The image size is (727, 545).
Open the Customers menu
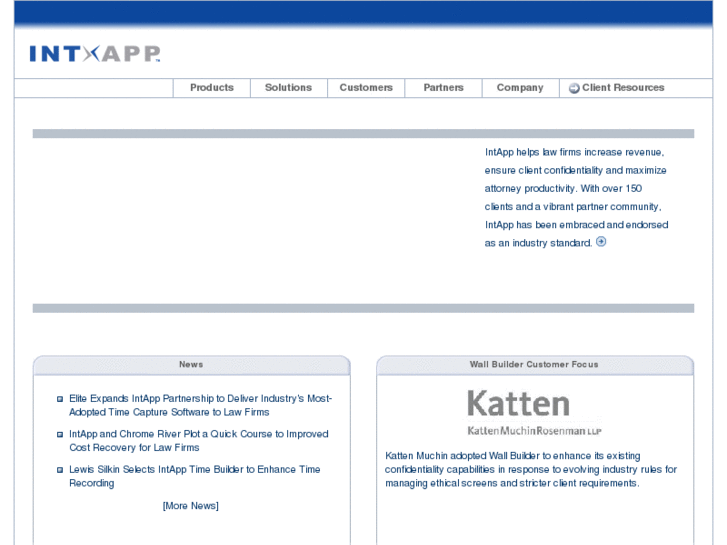point(366,88)
